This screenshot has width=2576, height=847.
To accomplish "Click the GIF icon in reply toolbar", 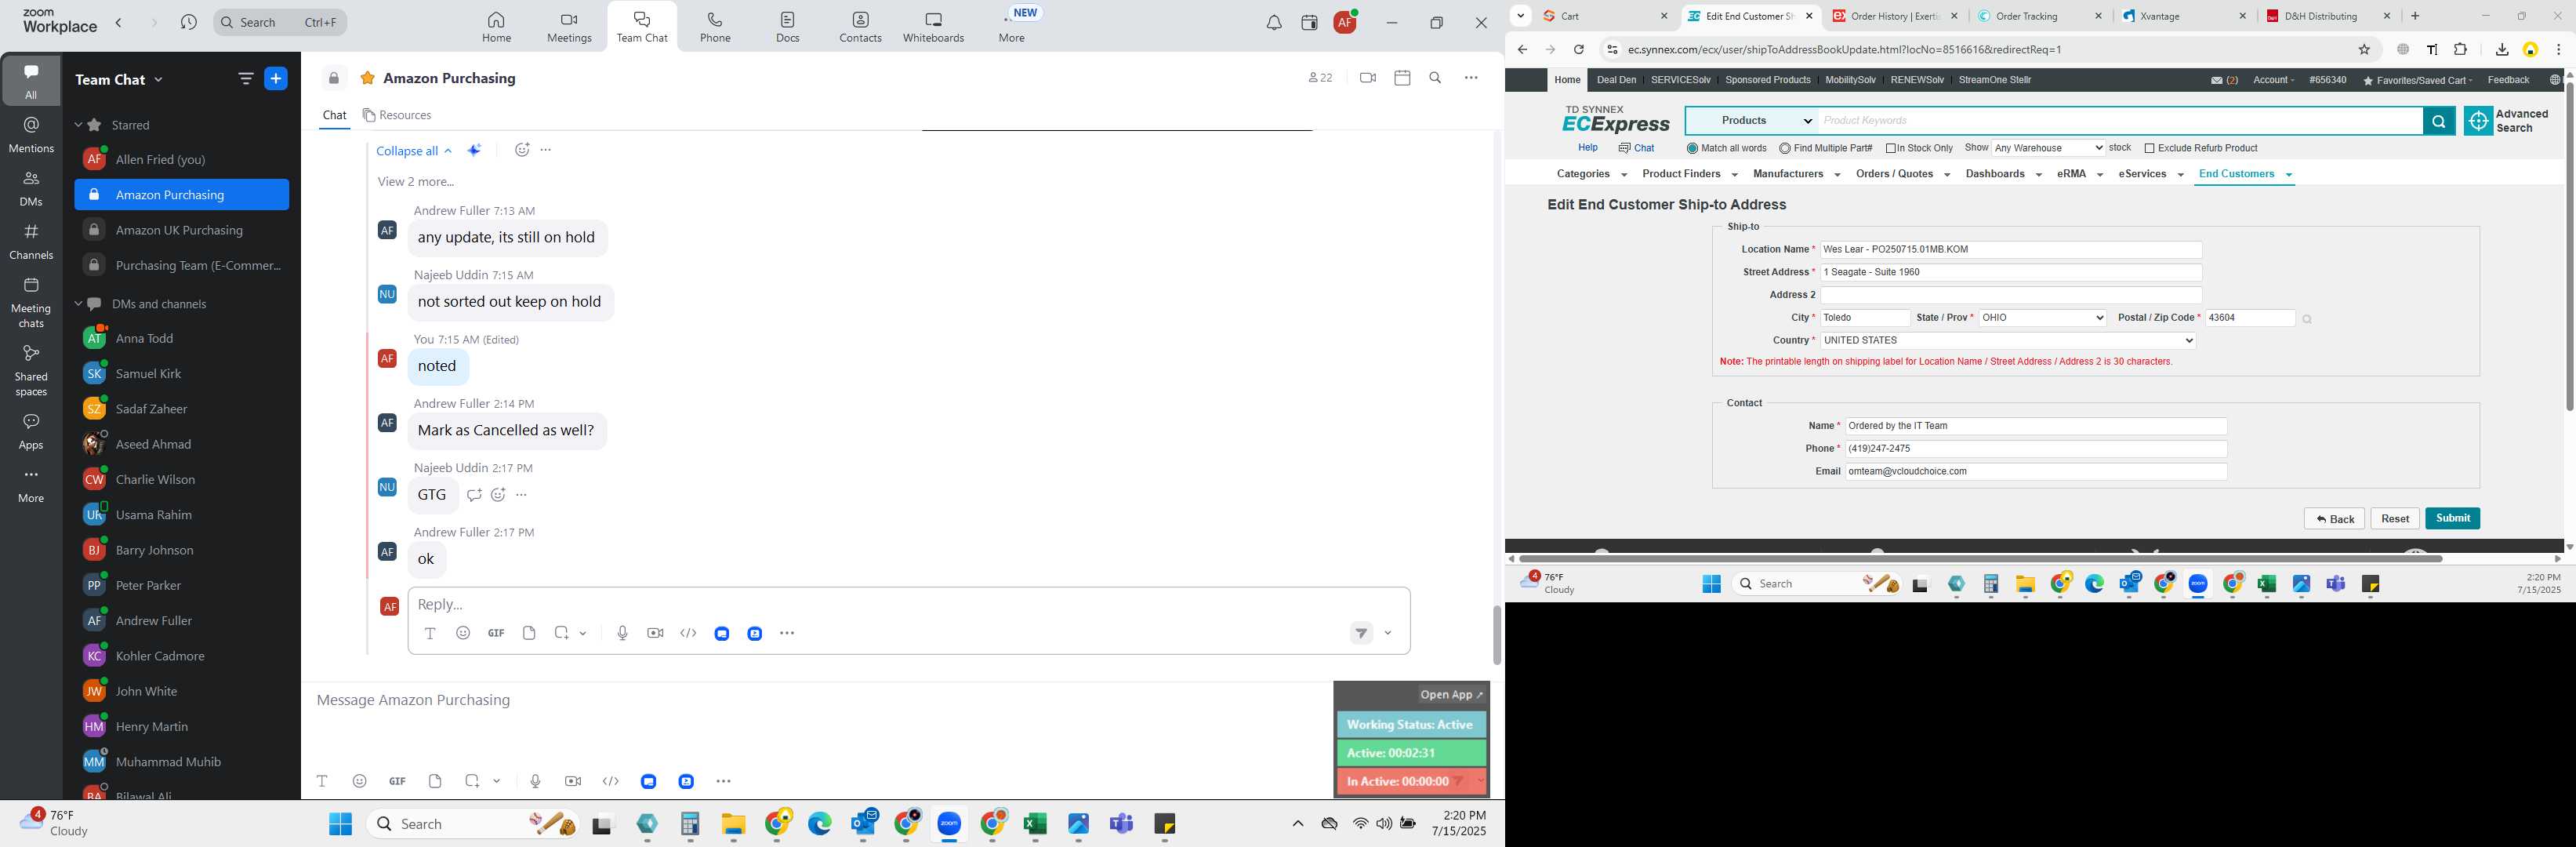I will coord(496,633).
